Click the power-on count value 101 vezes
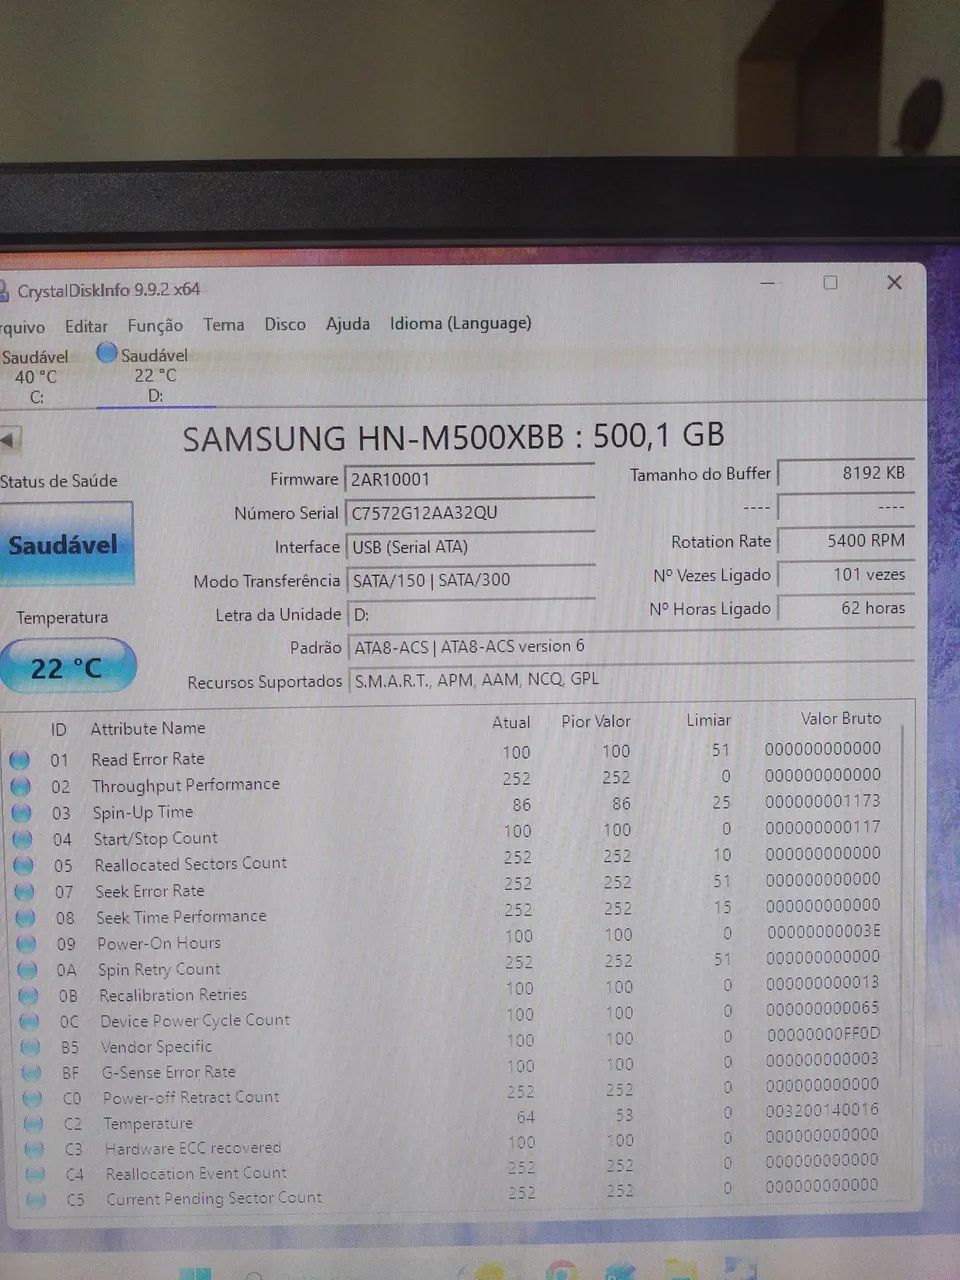Image resolution: width=960 pixels, height=1280 pixels. pyautogui.click(x=846, y=575)
